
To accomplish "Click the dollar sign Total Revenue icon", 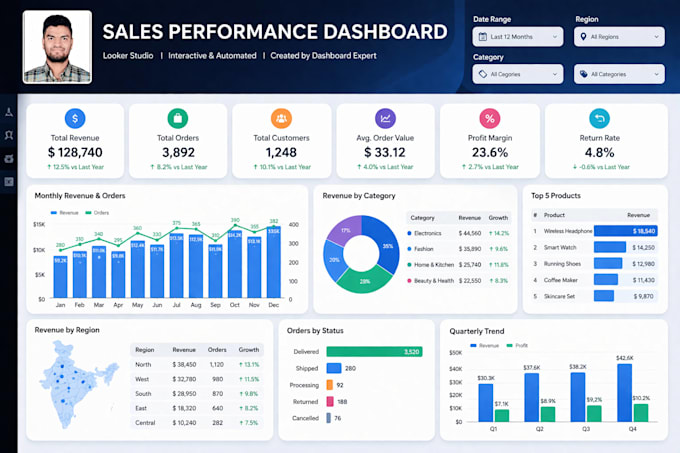I will point(75,118).
